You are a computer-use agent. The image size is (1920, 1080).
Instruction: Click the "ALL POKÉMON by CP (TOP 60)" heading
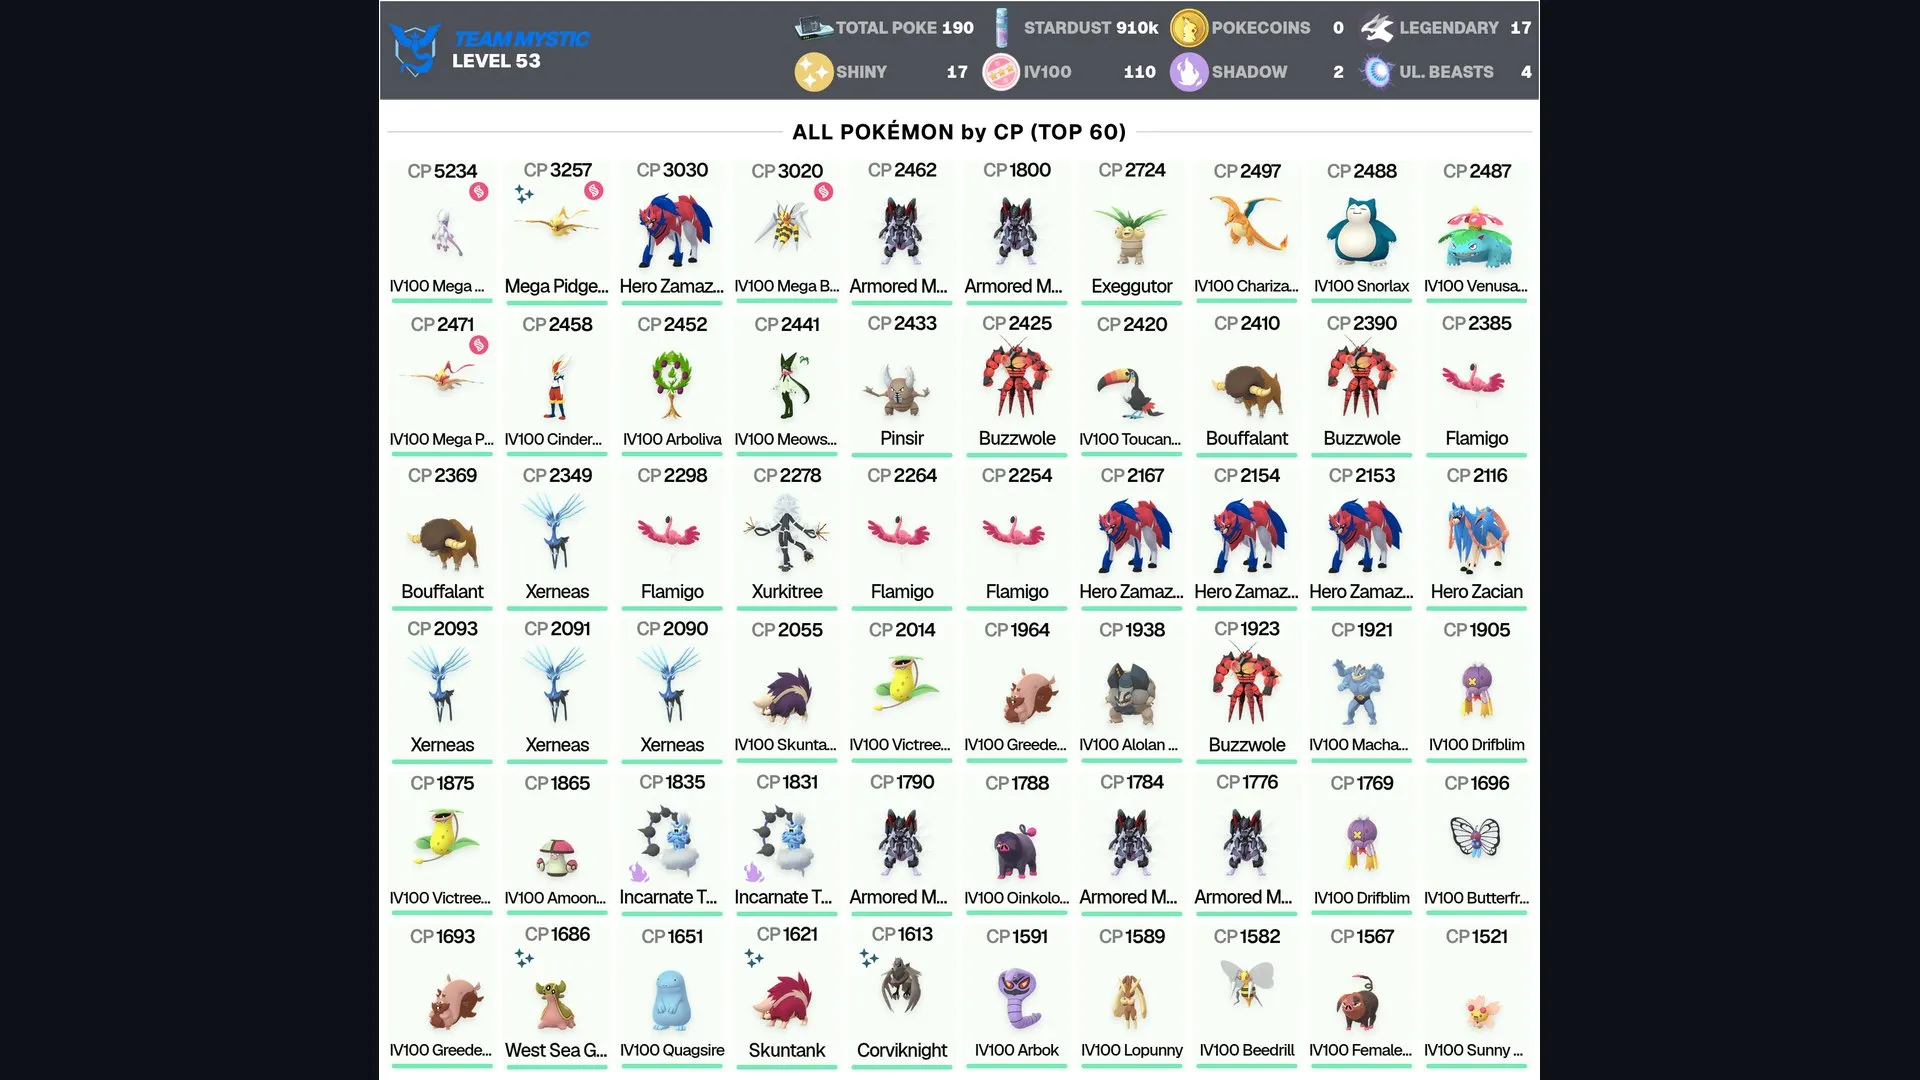point(959,132)
